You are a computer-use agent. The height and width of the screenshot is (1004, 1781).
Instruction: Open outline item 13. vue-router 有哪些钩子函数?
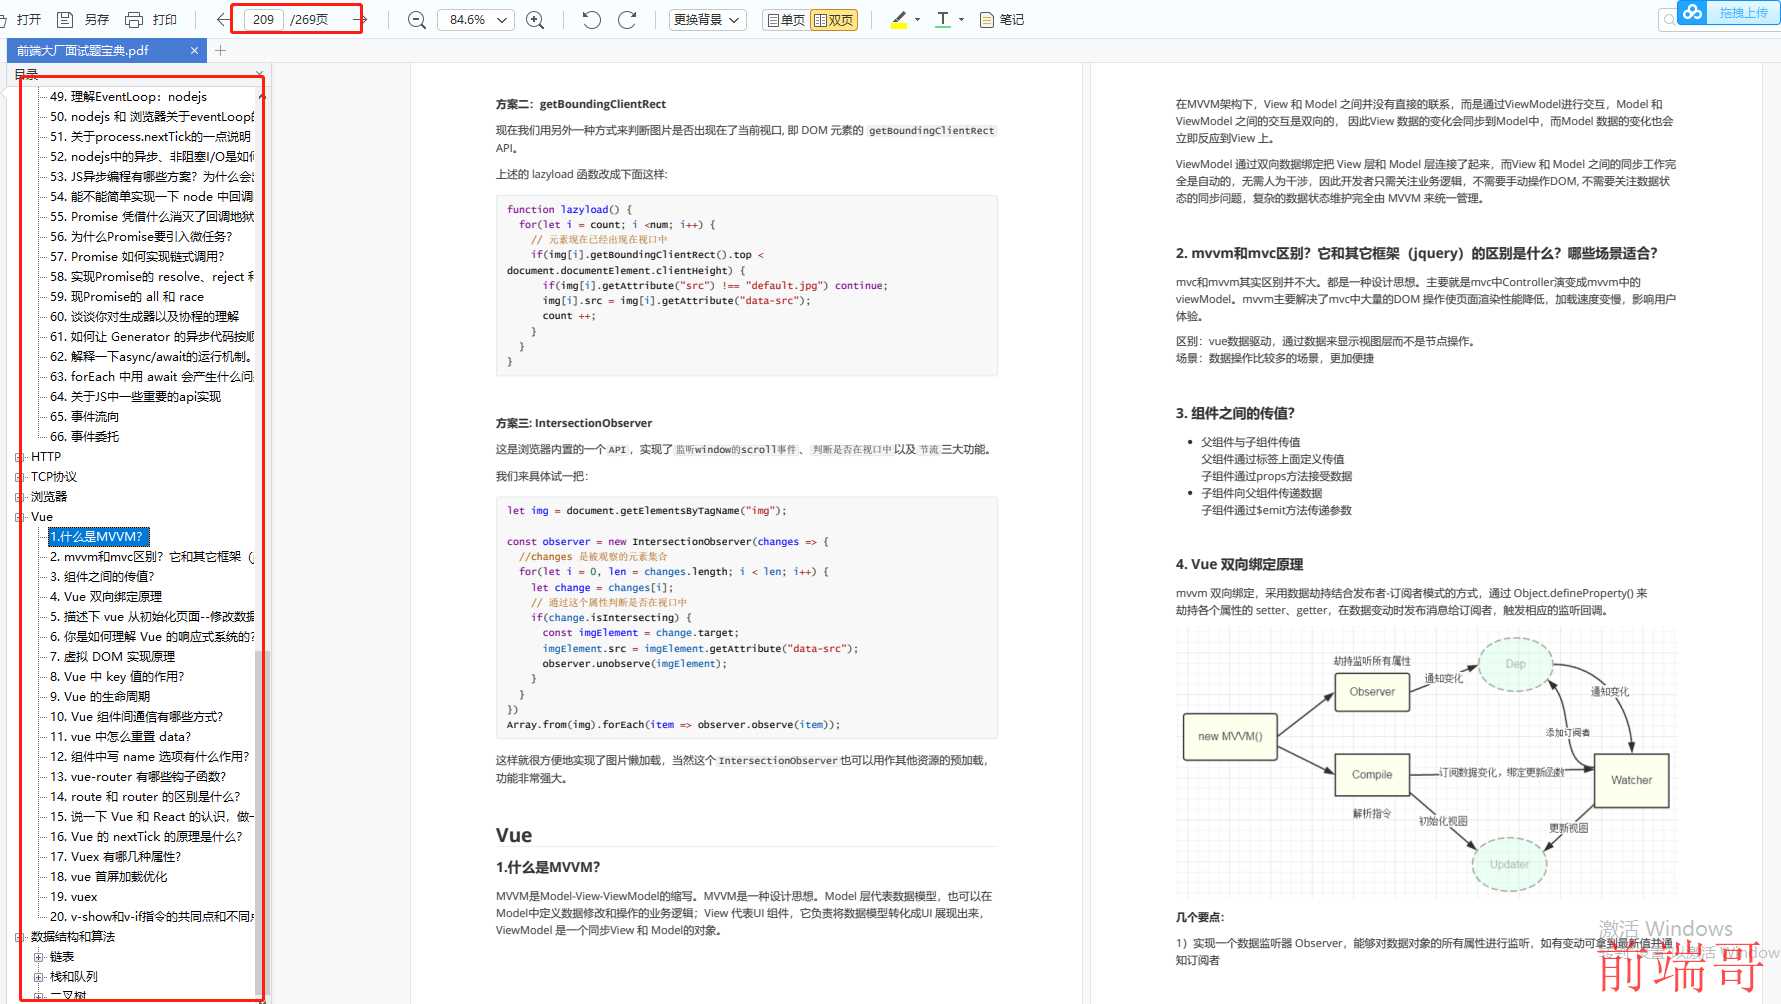(138, 777)
